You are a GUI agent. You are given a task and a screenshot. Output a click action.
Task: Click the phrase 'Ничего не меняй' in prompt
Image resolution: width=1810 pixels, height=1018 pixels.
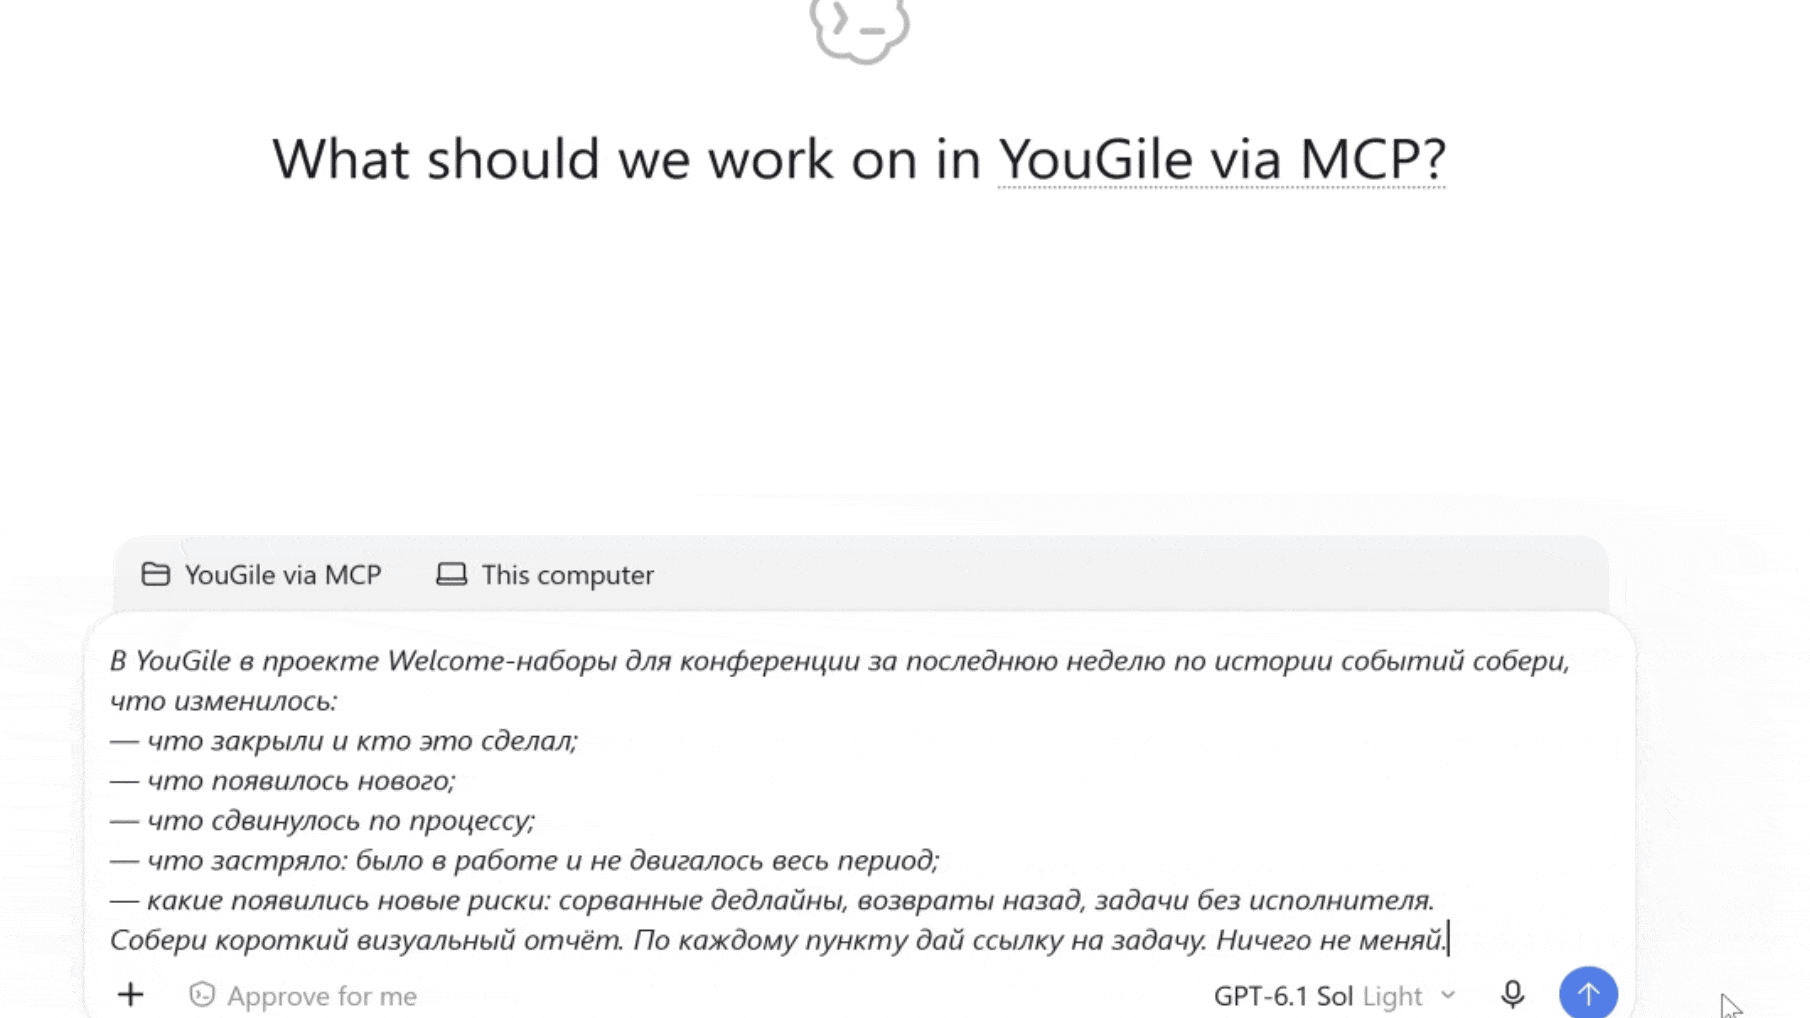point(1331,940)
